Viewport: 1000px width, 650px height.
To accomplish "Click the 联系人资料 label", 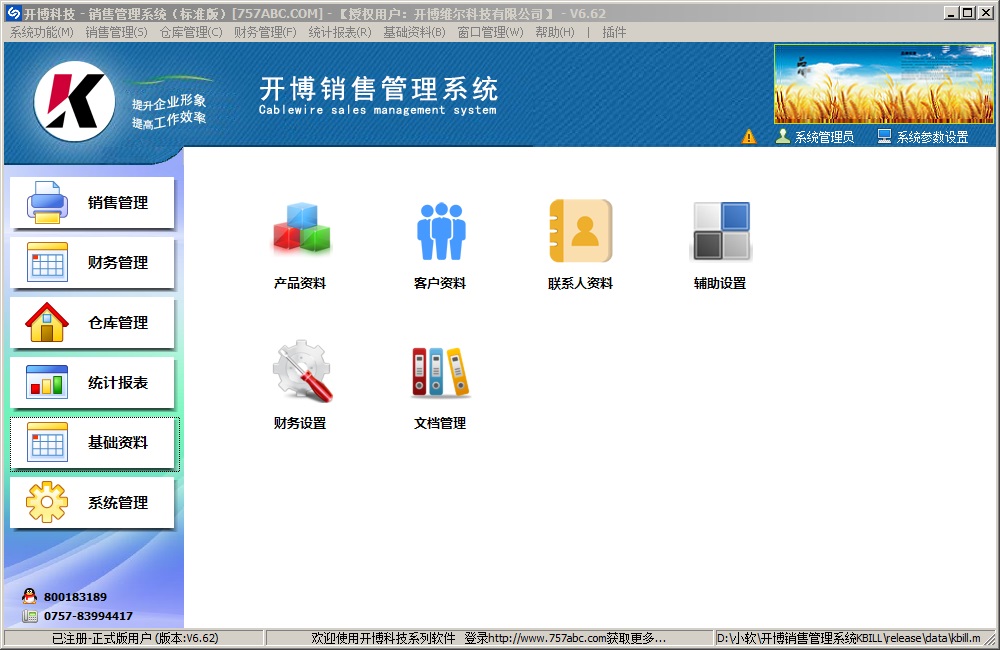I will tap(580, 283).
